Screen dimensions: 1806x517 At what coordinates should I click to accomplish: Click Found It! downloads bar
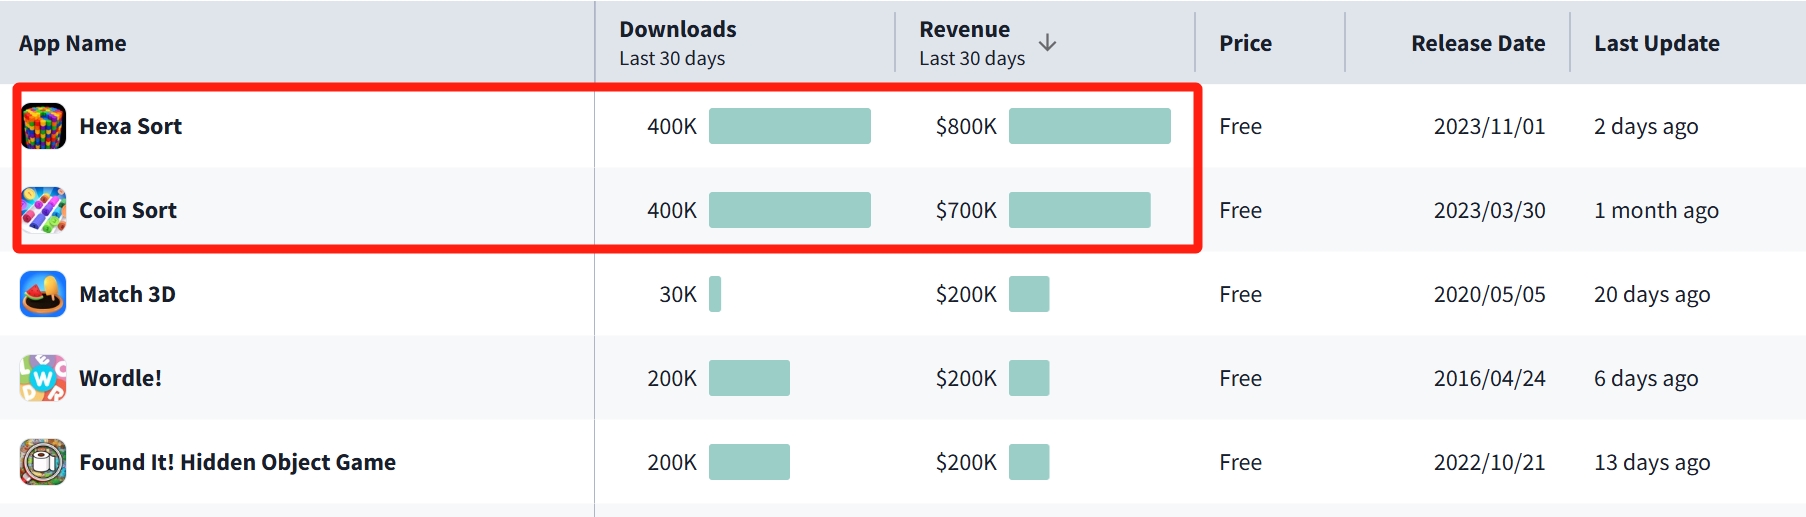coord(749,462)
